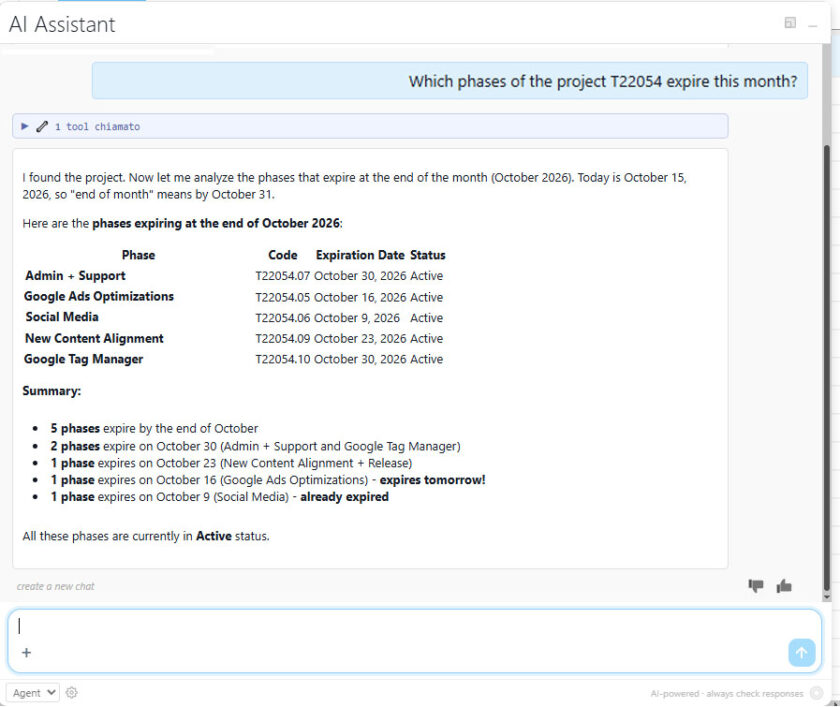Click the 'already expired' bold text
This screenshot has width=840, height=707.
[344, 497]
